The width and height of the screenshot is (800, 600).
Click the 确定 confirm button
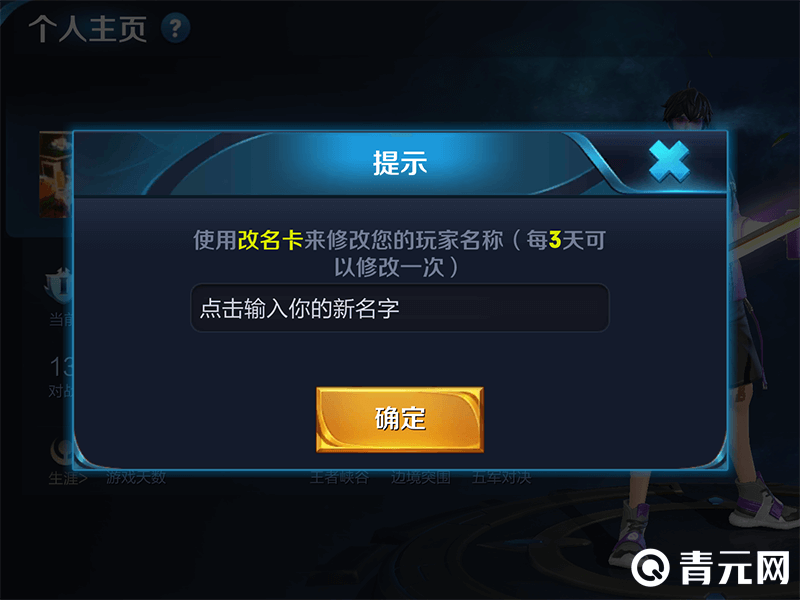click(x=400, y=419)
